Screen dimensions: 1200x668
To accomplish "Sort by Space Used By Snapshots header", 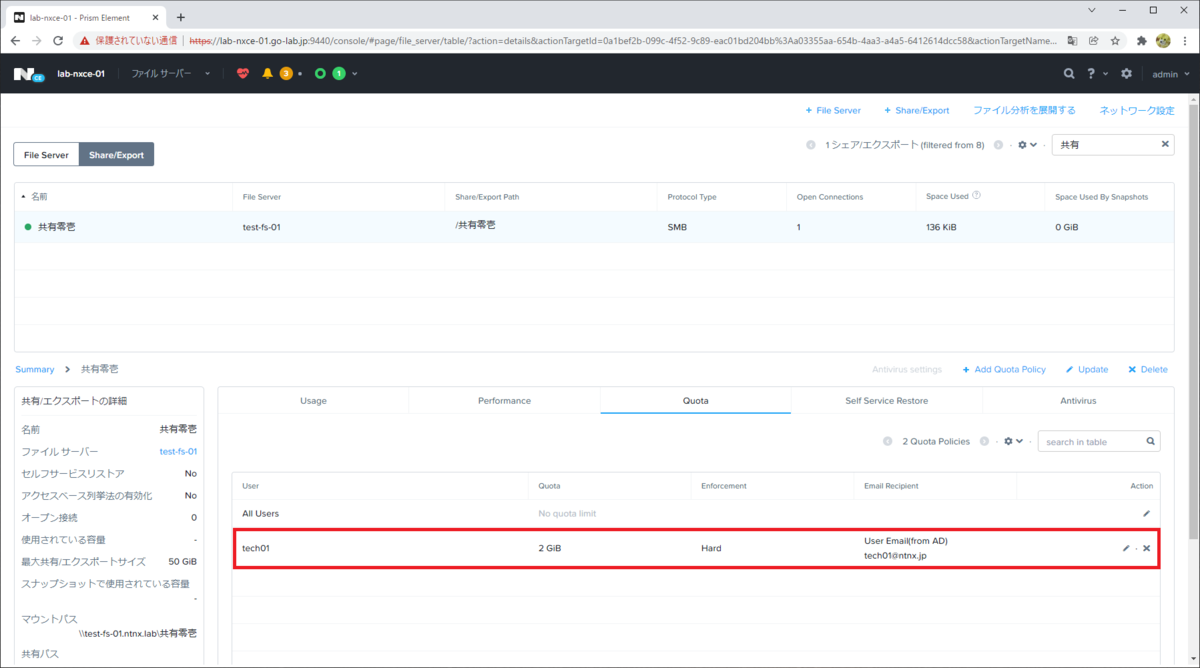I will (x=1101, y=197).
